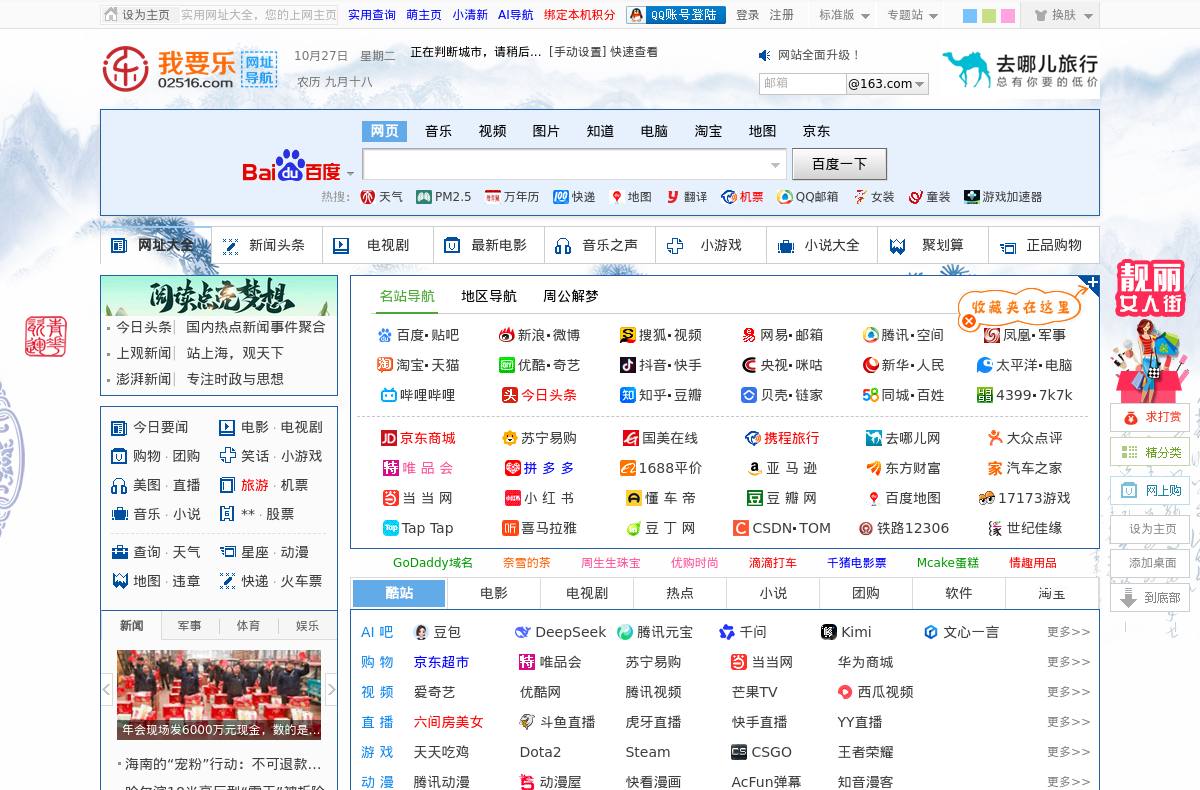Pick the pink skin color swatch
The width and height of the screenshot is (1200, 790).
[1008, 16]
